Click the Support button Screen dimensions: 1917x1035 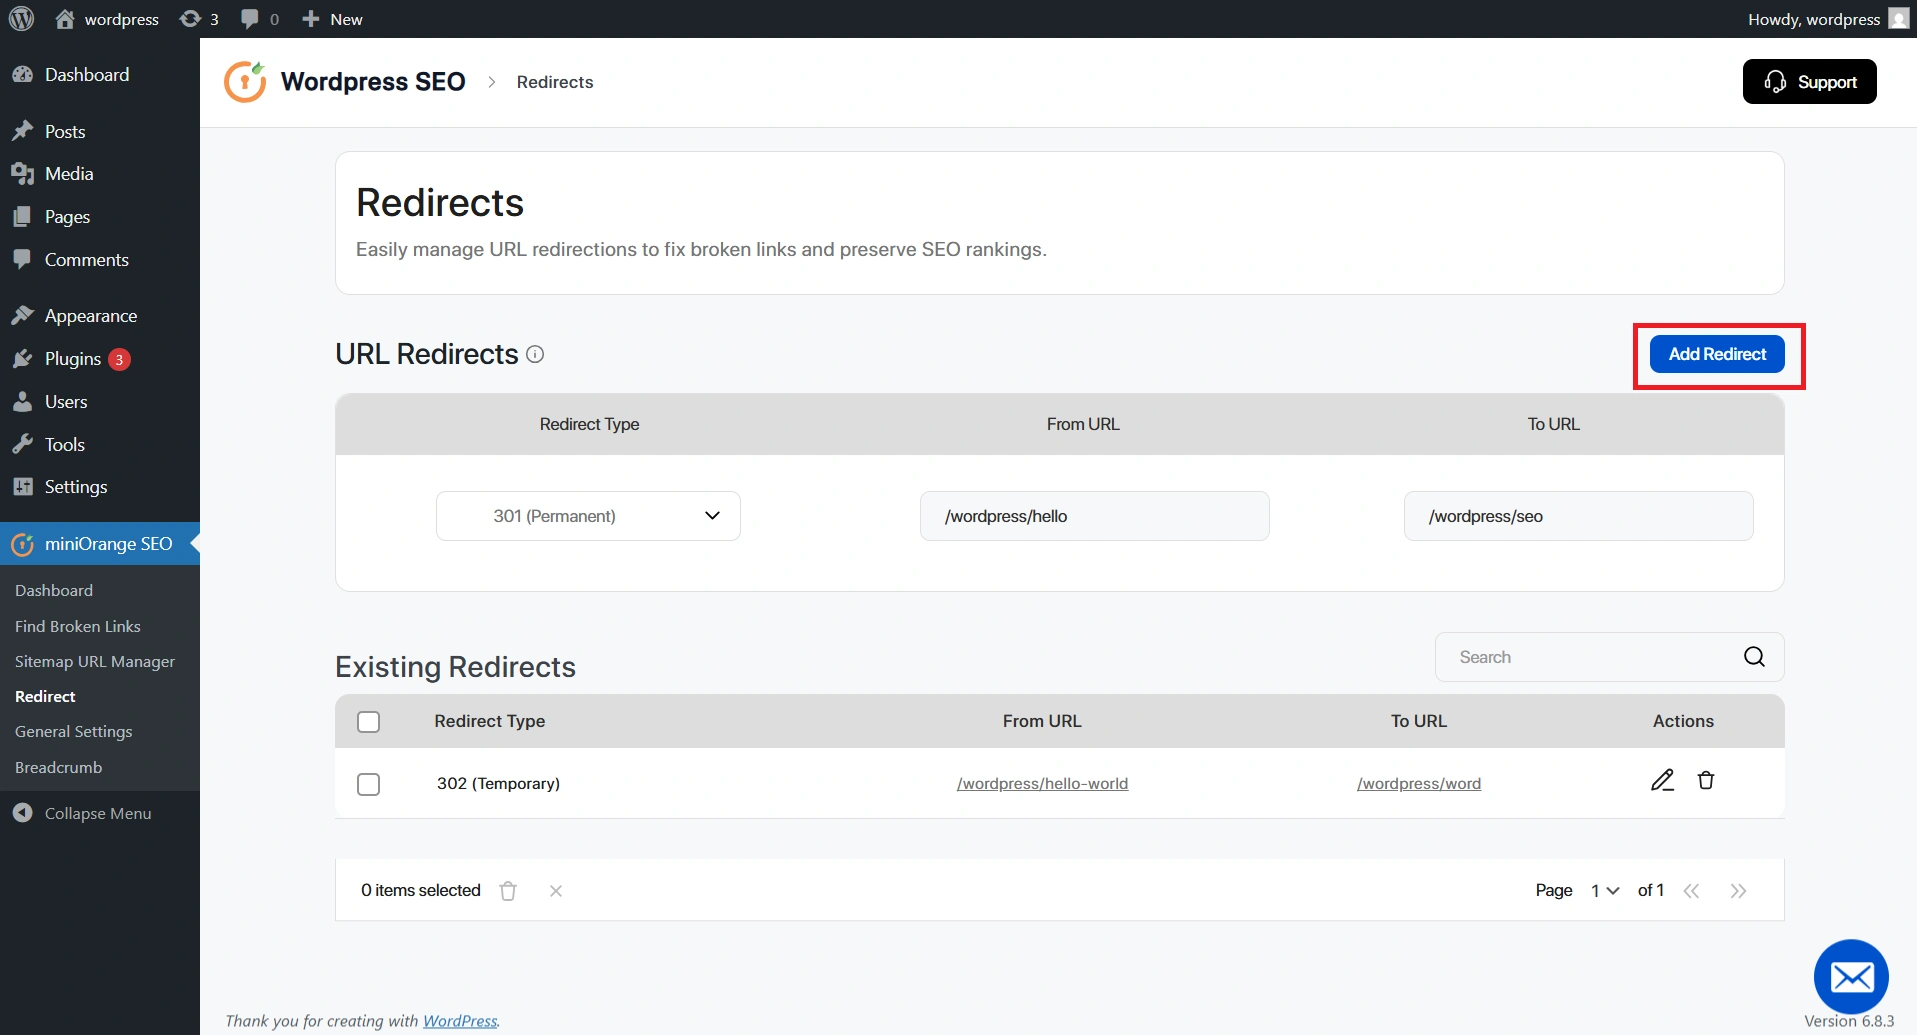tap(1809, 82)
